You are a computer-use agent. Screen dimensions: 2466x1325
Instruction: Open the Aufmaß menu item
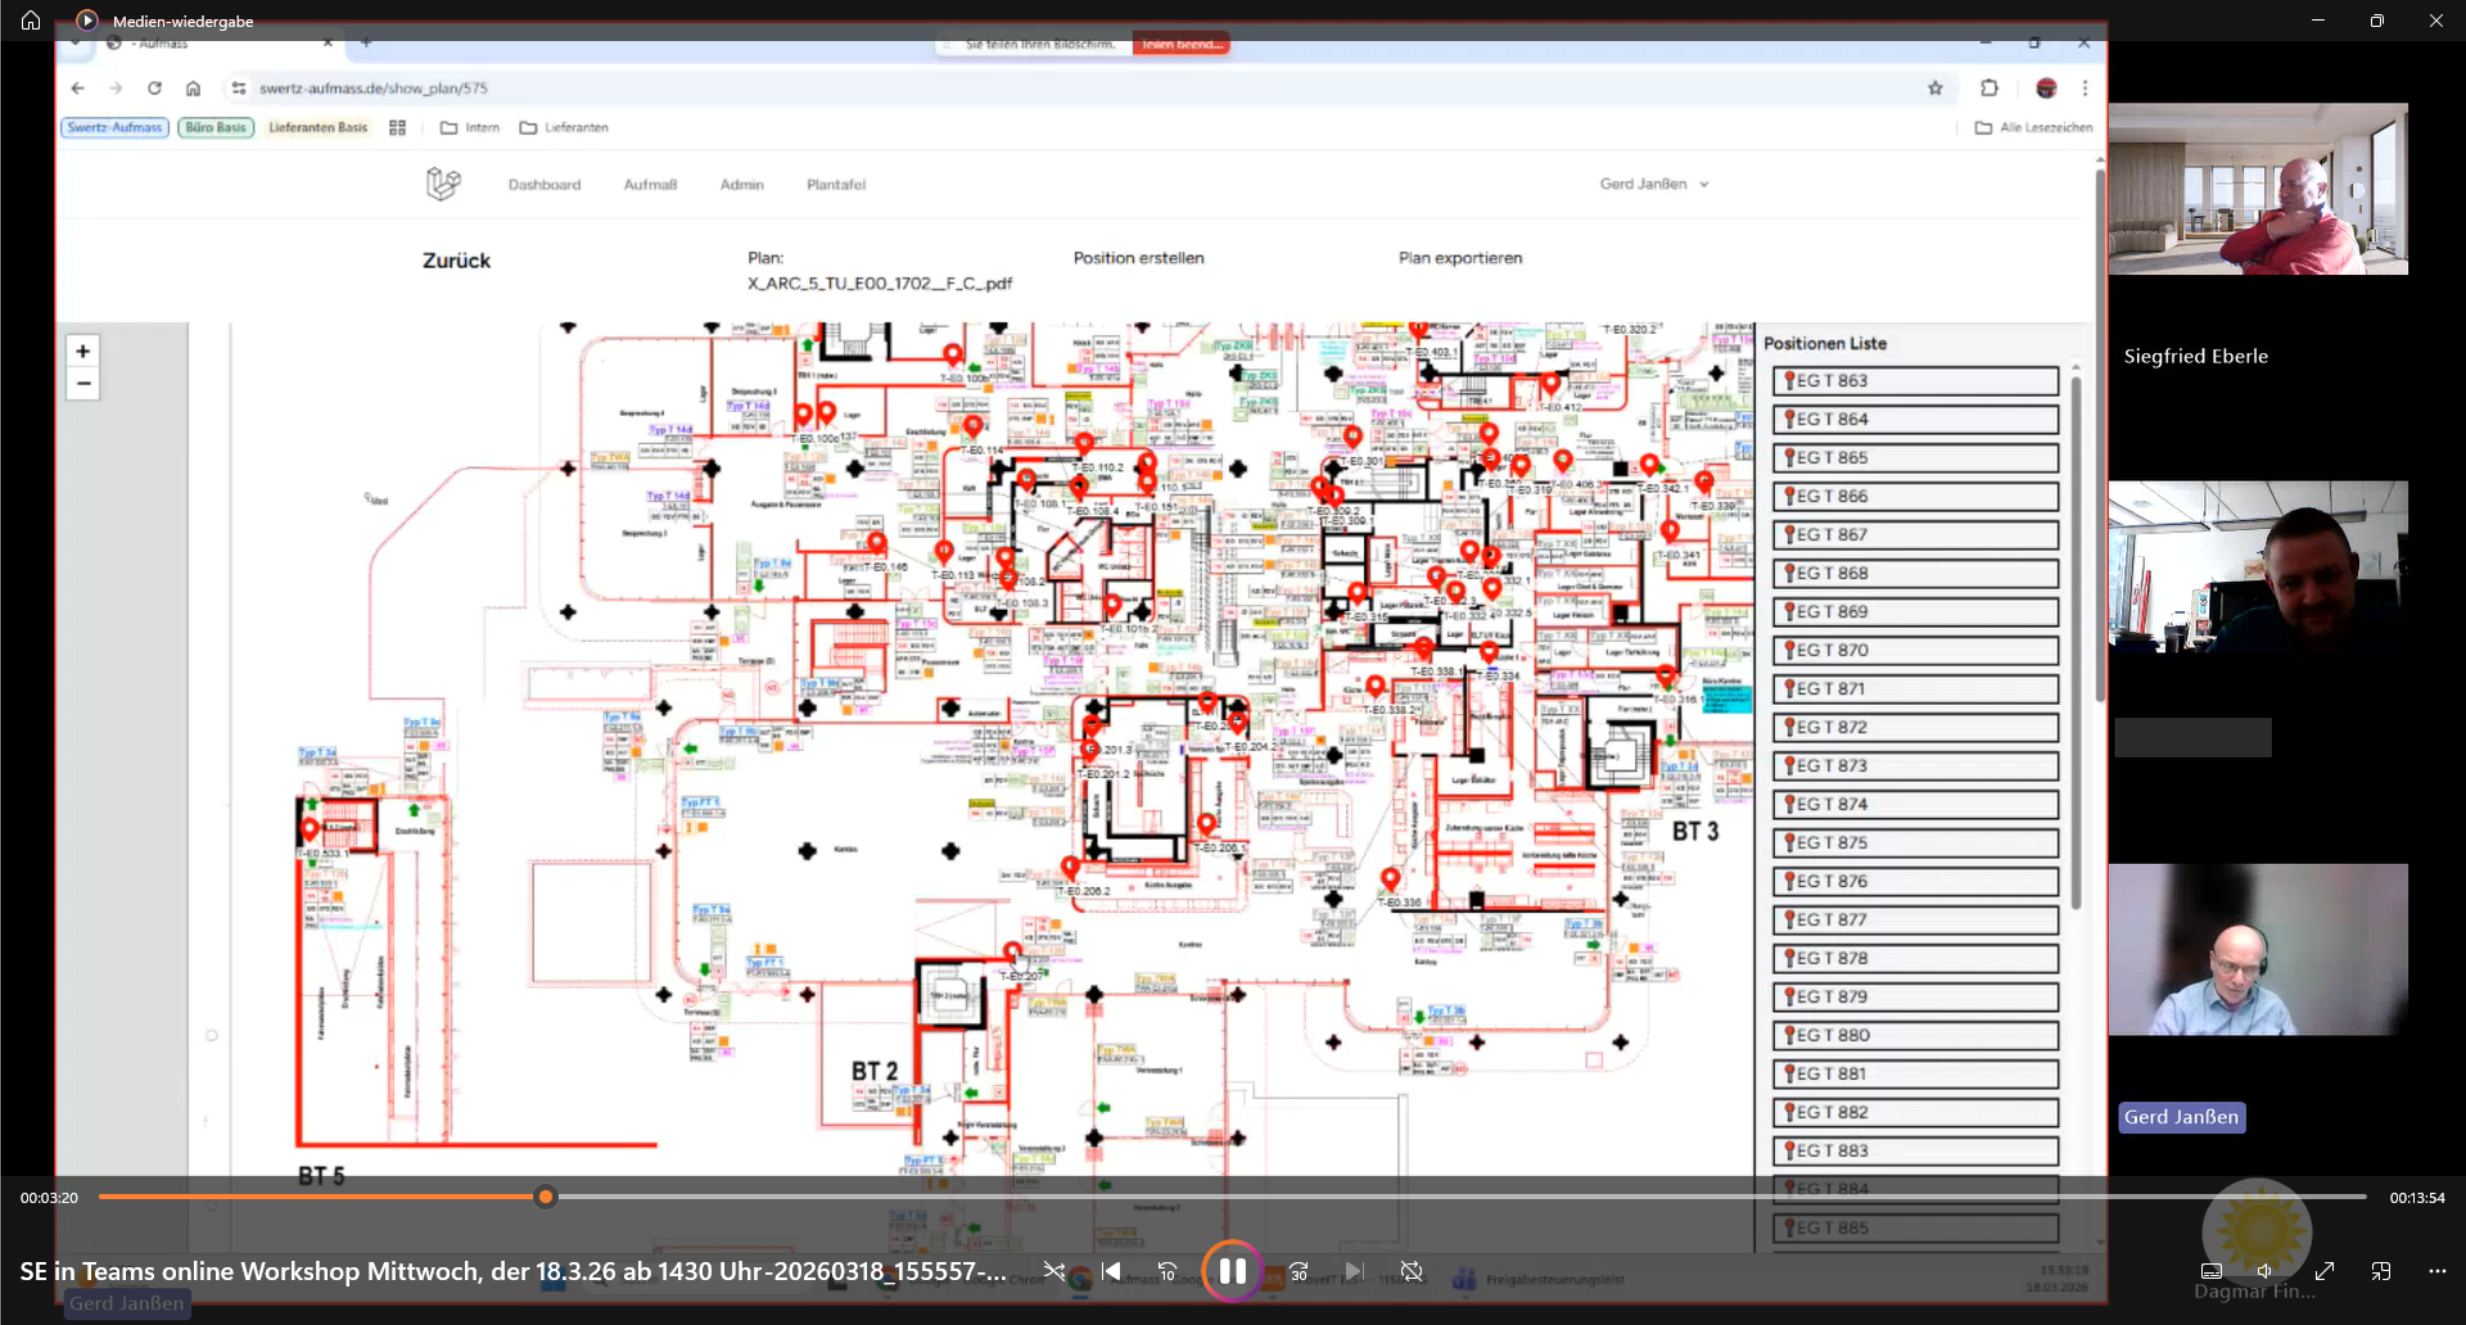650,184
